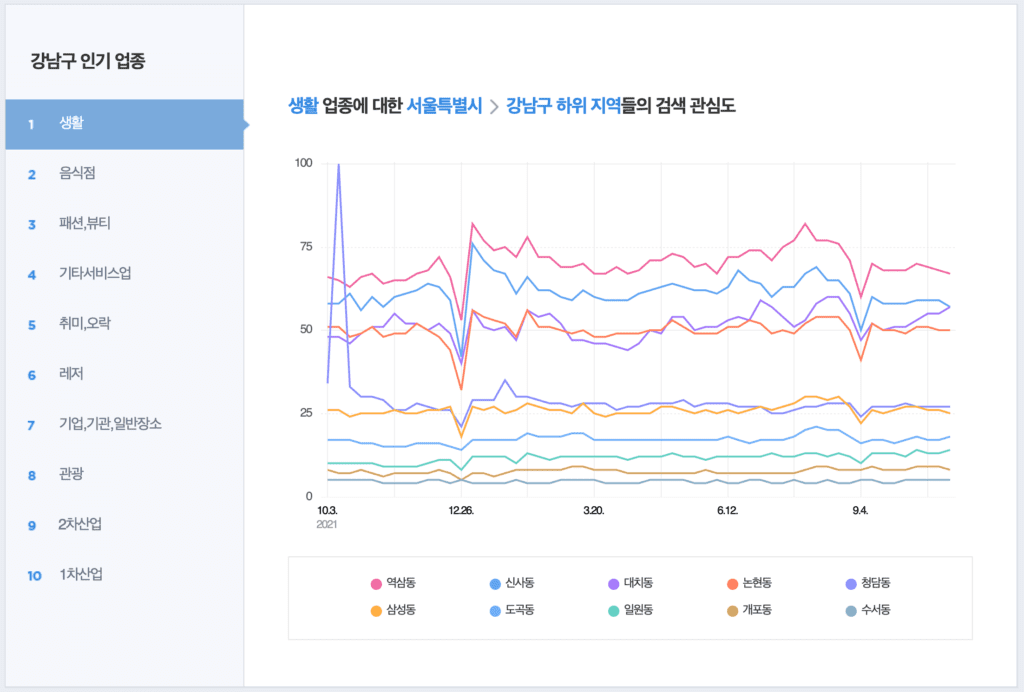1024x692 pixels.
Task: Click the 강남구 인기 업종 heading
Action: (88, 61)
